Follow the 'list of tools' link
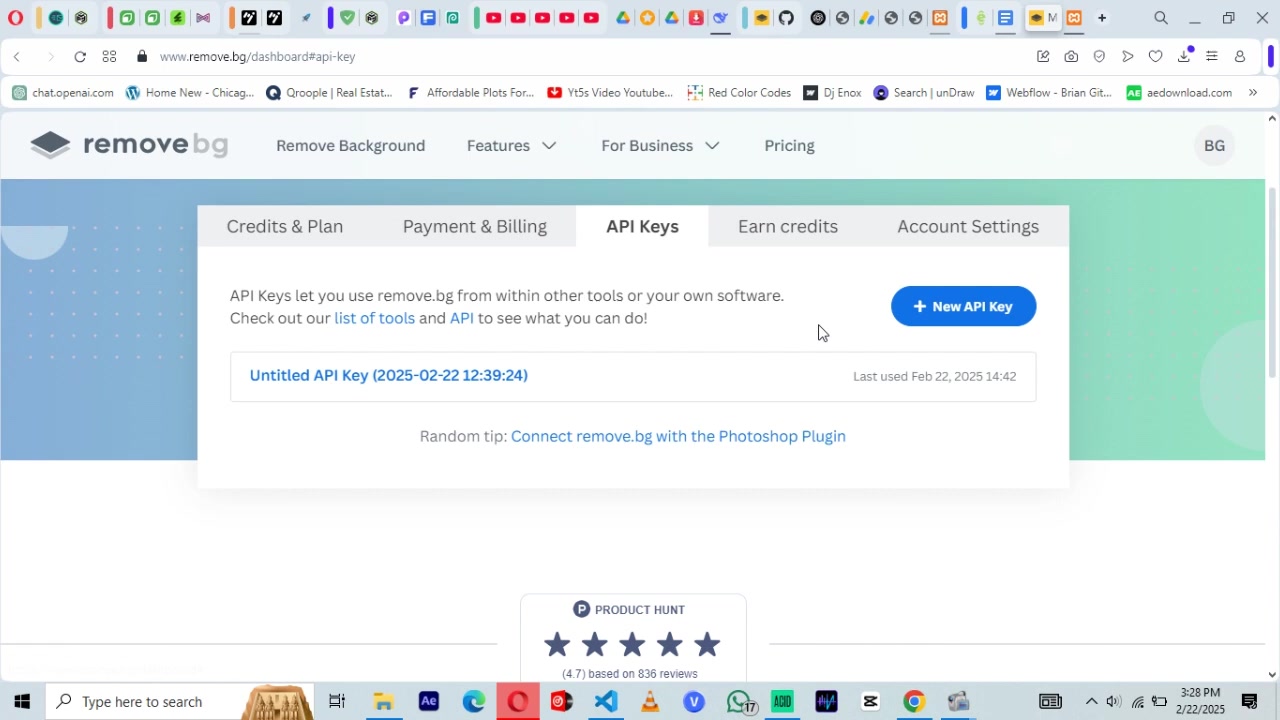 (x=374, y=318)
